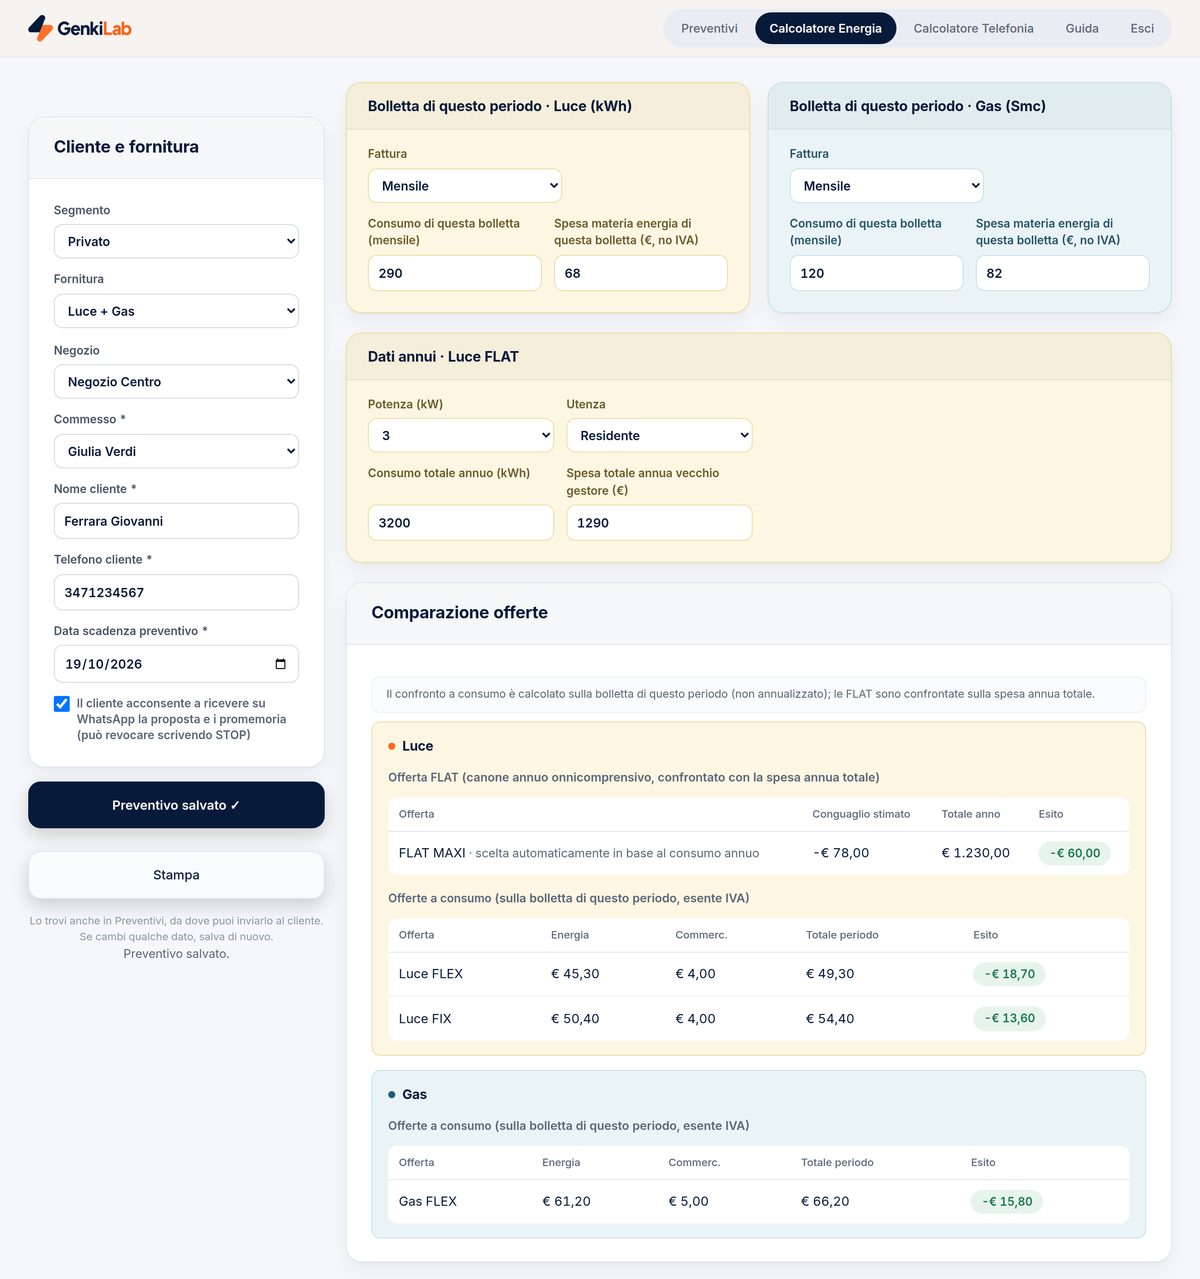Image resolution: width=1200 pixels, height=1279 pixels.
Task: Focus the Nome cliente input field
Action: [176, 521]
